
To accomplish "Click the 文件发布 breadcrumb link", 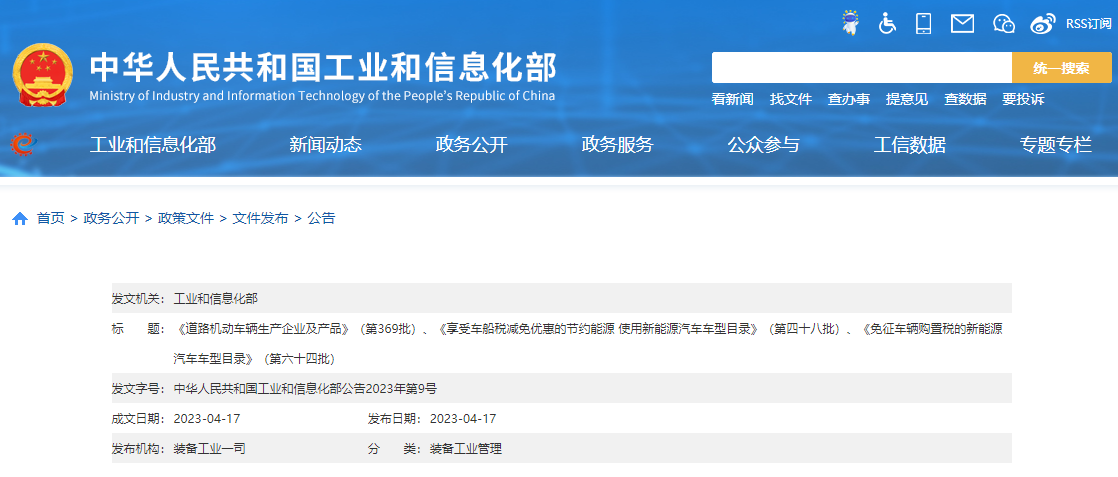I will [260, 218].
